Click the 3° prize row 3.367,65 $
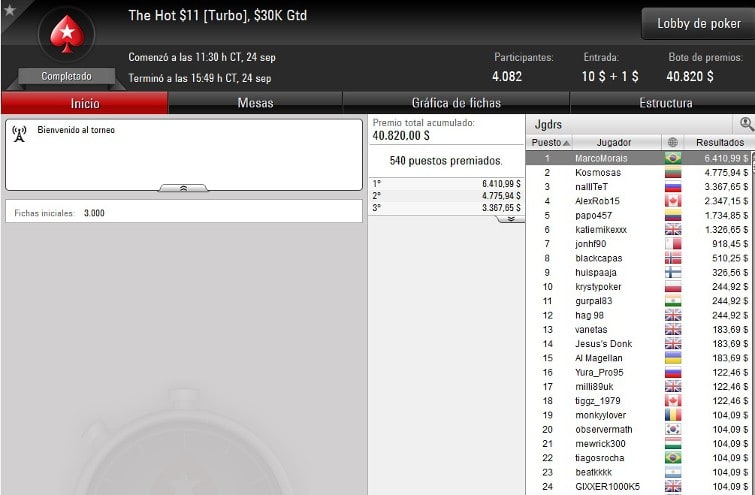The image size is (755, 495). click(446, 208)
